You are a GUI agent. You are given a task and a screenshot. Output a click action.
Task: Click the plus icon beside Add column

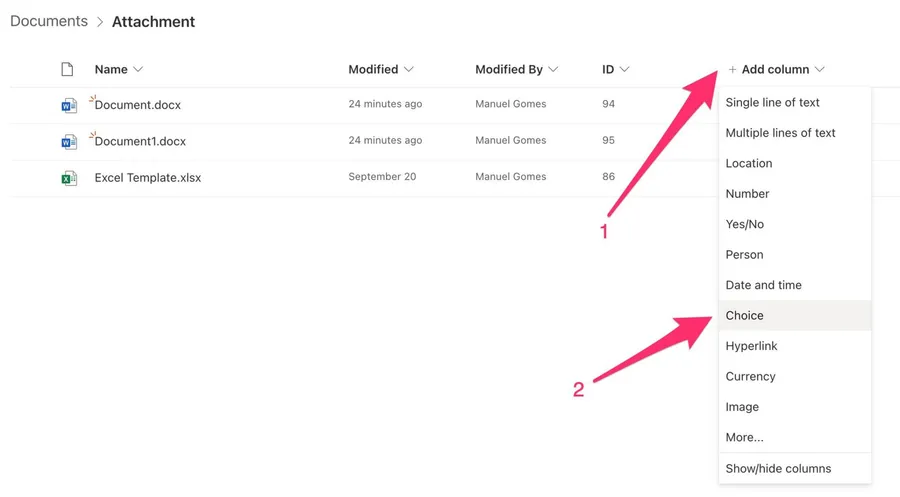click(732, 70)
